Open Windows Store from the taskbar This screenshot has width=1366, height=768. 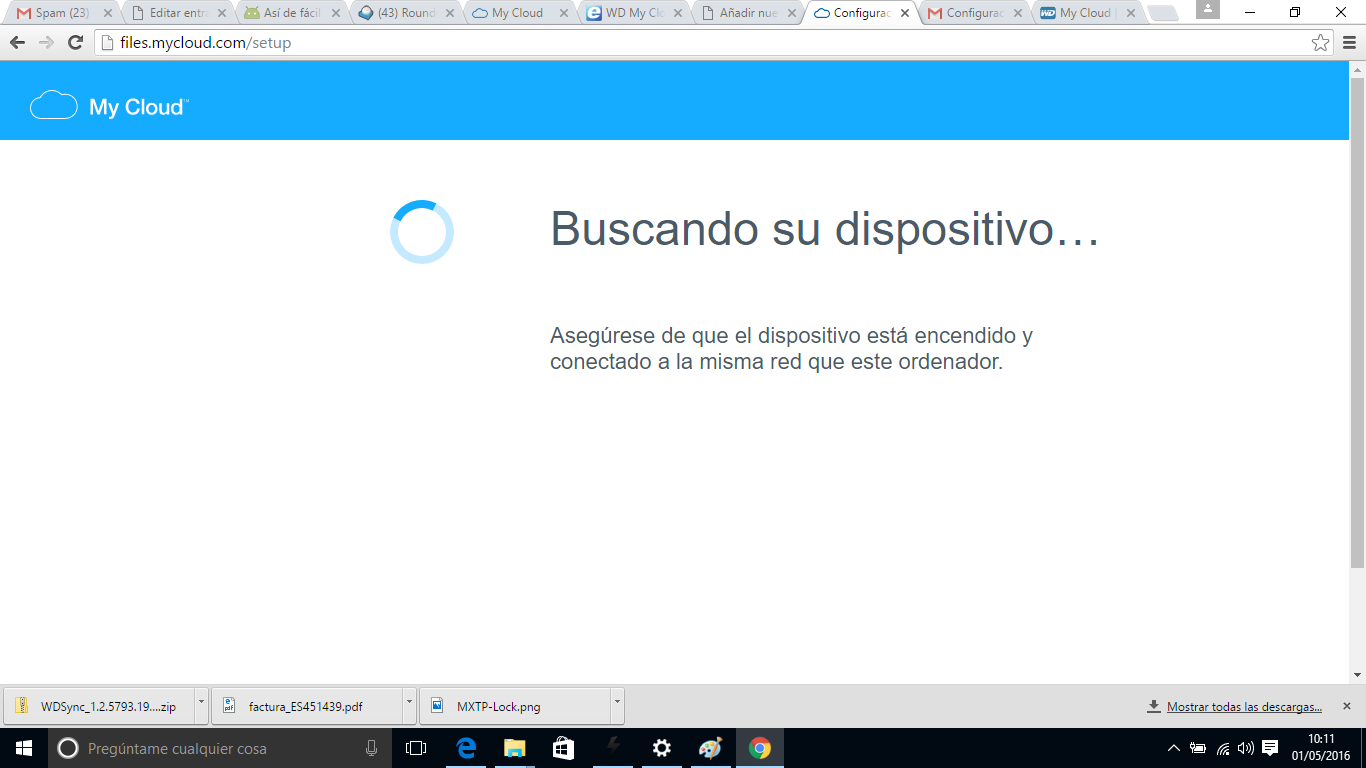[x=563, y=748]
